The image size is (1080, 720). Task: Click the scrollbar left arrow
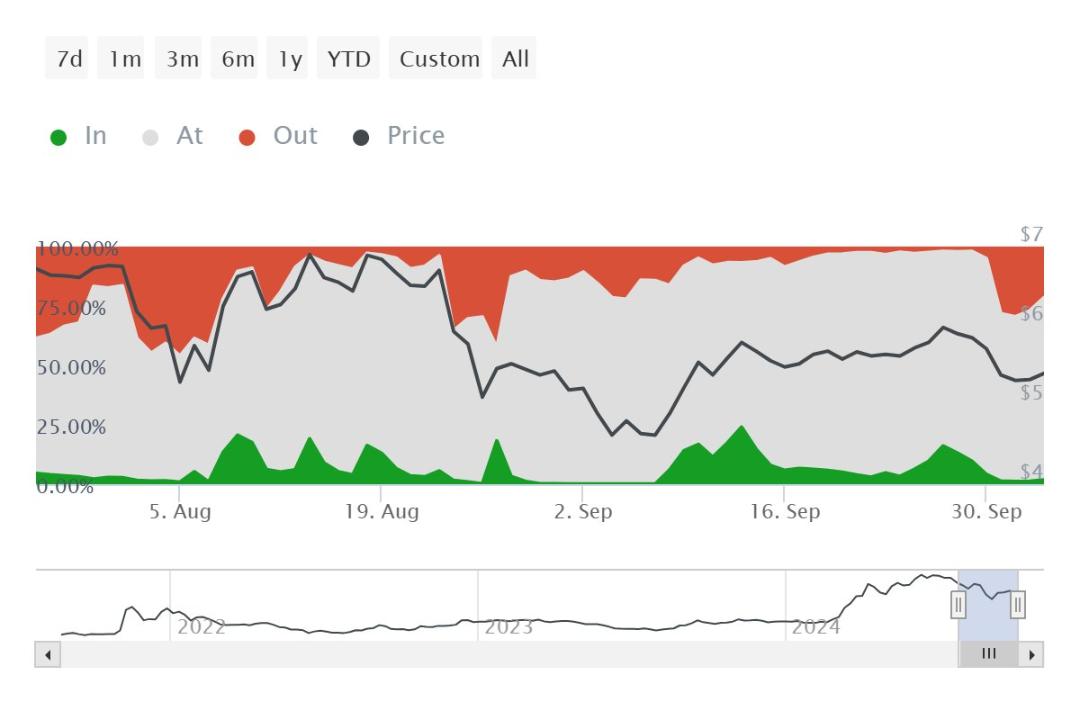48,654
